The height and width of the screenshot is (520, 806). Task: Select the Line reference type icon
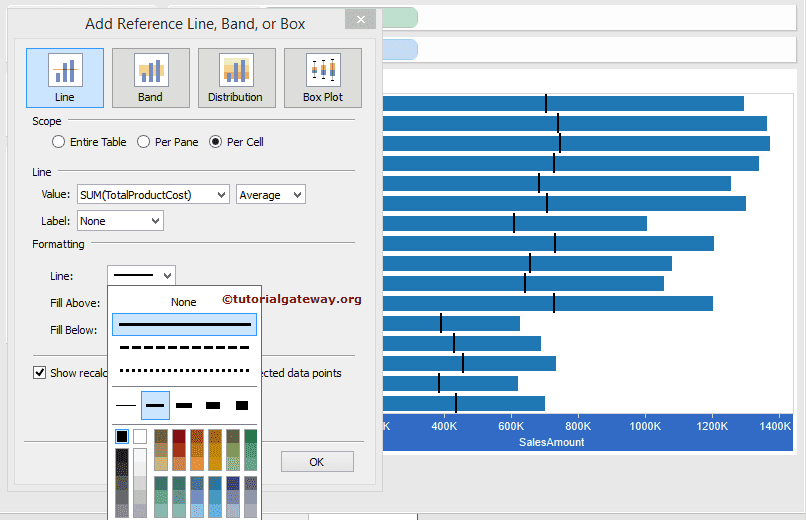tap(65, 77)
